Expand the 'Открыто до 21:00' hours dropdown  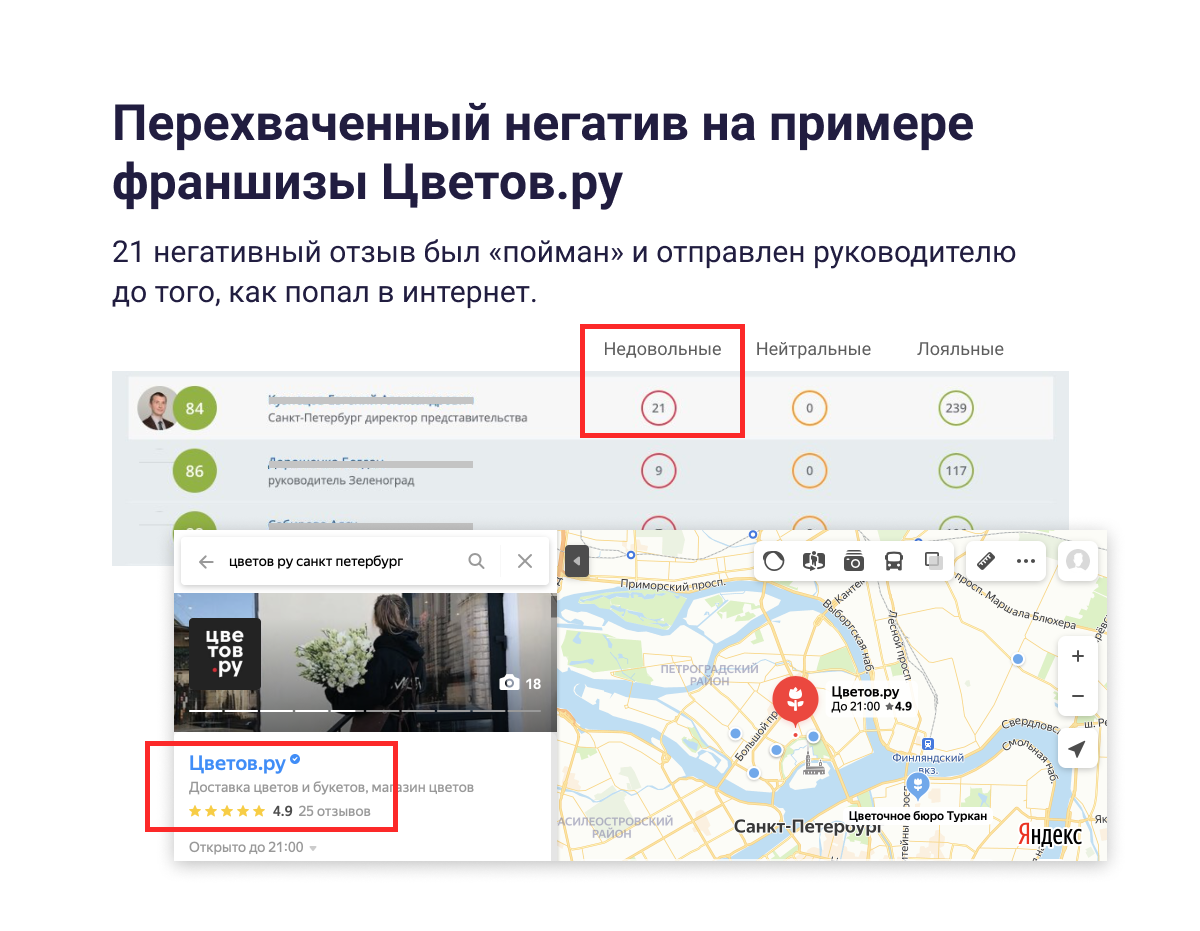pyautogui.click(x=253, y=847)
